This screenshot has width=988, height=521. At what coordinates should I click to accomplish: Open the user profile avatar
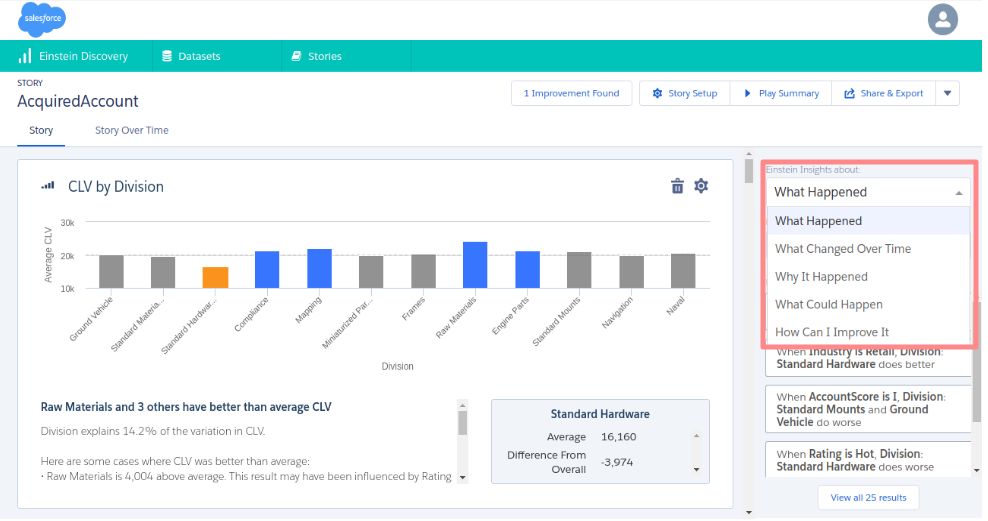[x=942, y=19]
